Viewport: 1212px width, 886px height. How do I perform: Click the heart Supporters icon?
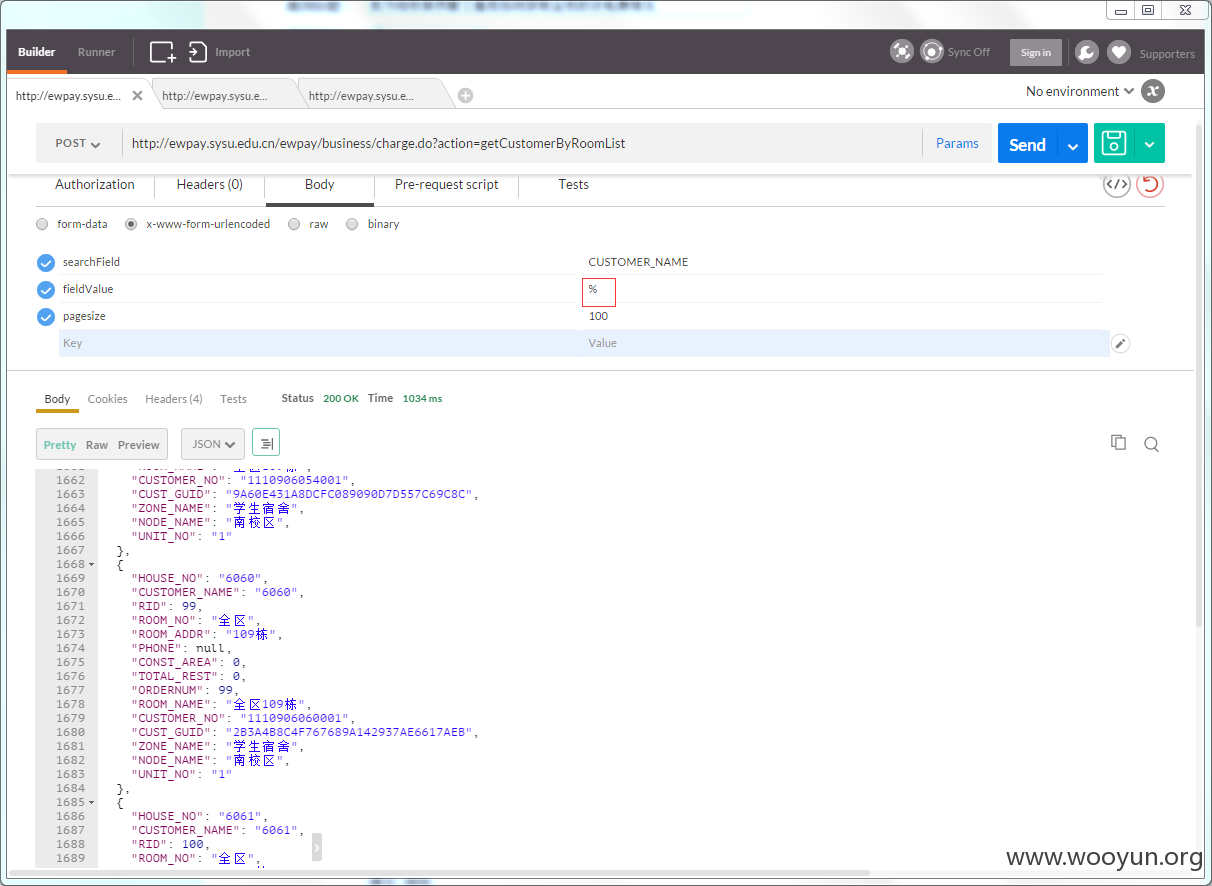click(1119, 52)
